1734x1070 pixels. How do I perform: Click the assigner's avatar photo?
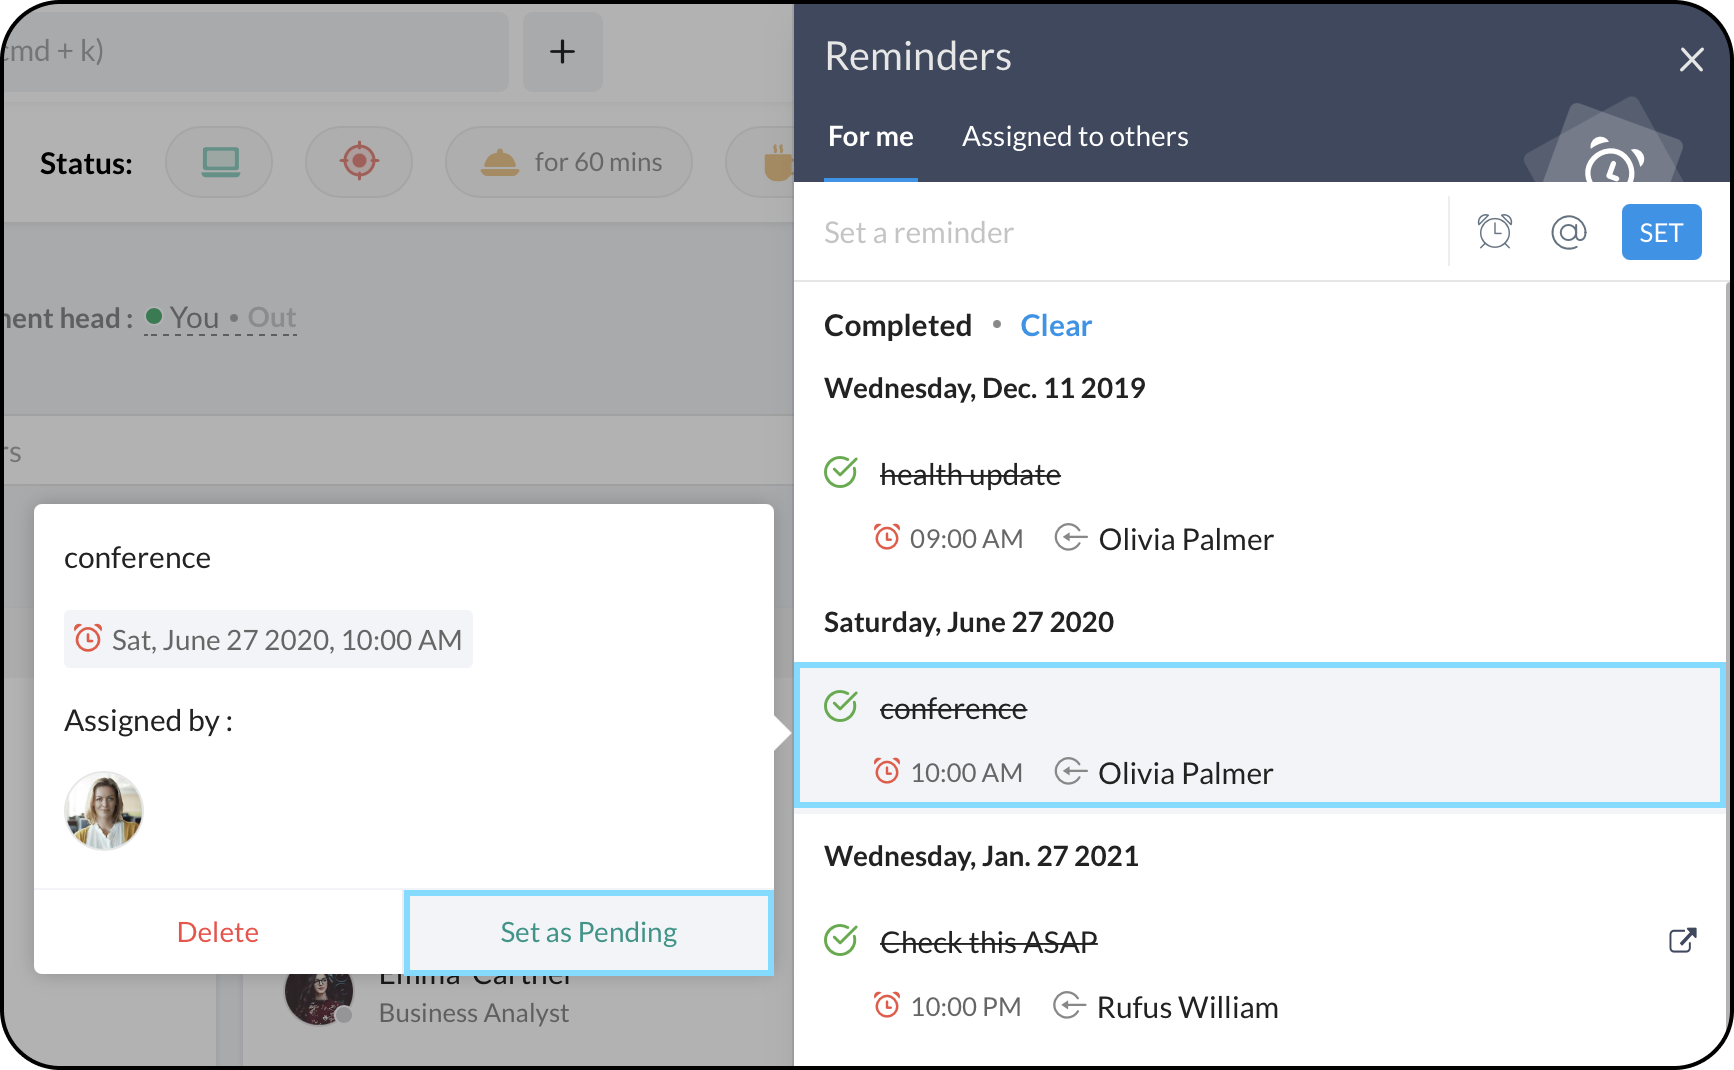104,810
